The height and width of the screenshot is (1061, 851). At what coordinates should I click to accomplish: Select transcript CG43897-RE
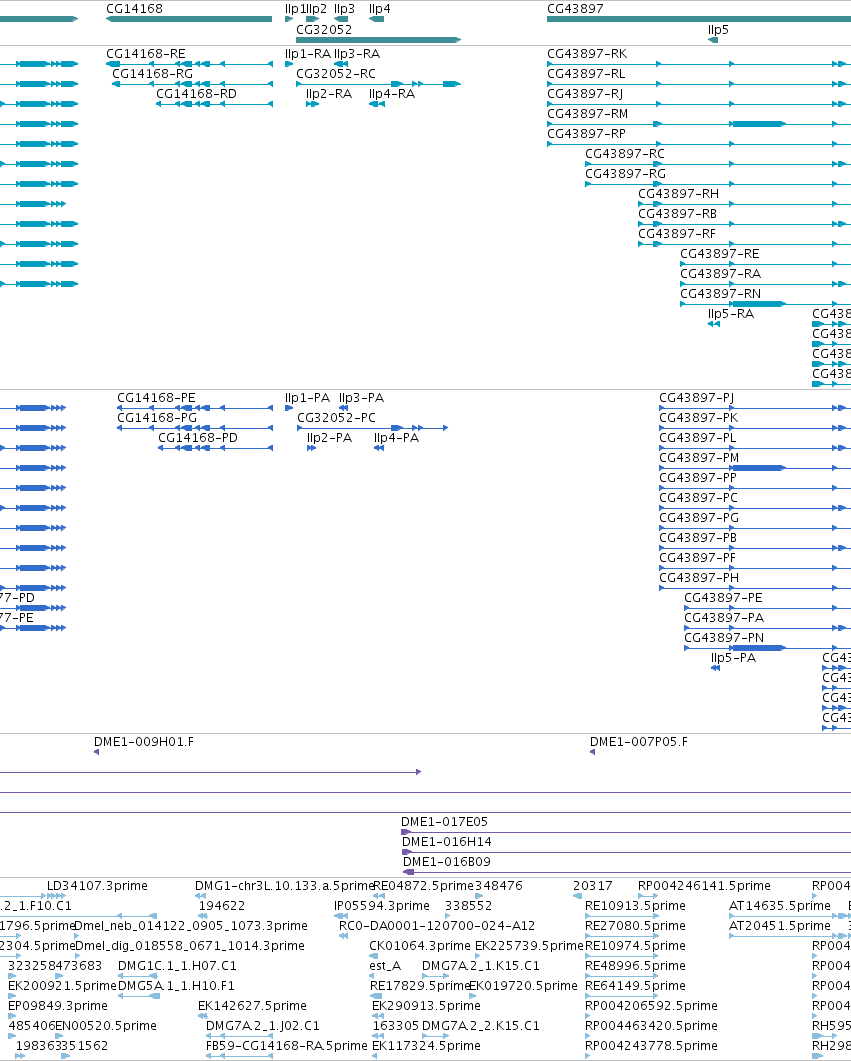pyautogui.click(x=720, y=253)
